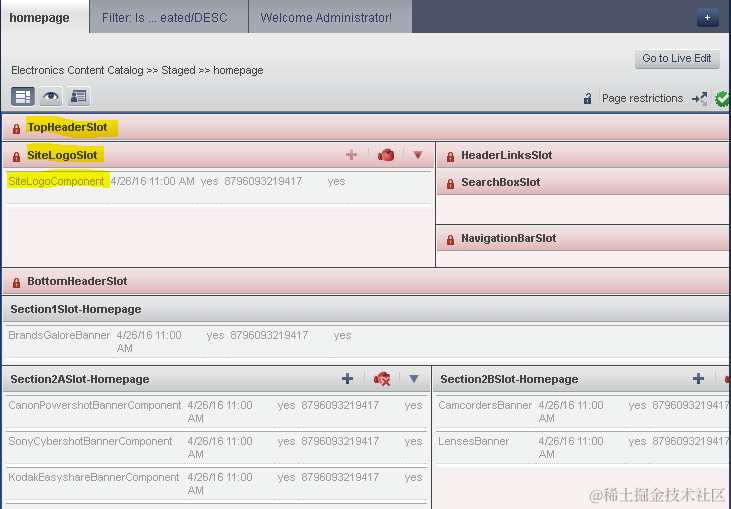
Task: Click lock icon of SiteLogoSlot
Action: [x=16, y=157]
